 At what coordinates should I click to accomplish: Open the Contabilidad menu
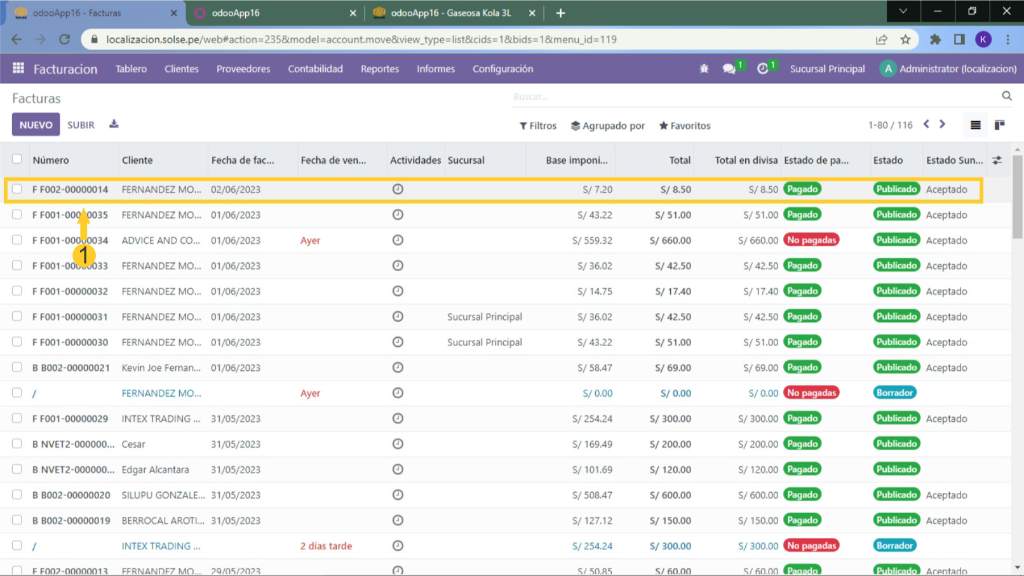315,69
